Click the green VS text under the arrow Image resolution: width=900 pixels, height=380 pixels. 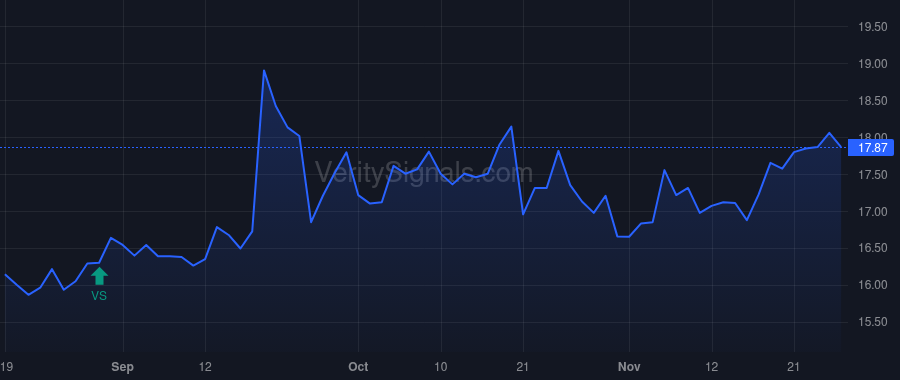pos(99,296)
